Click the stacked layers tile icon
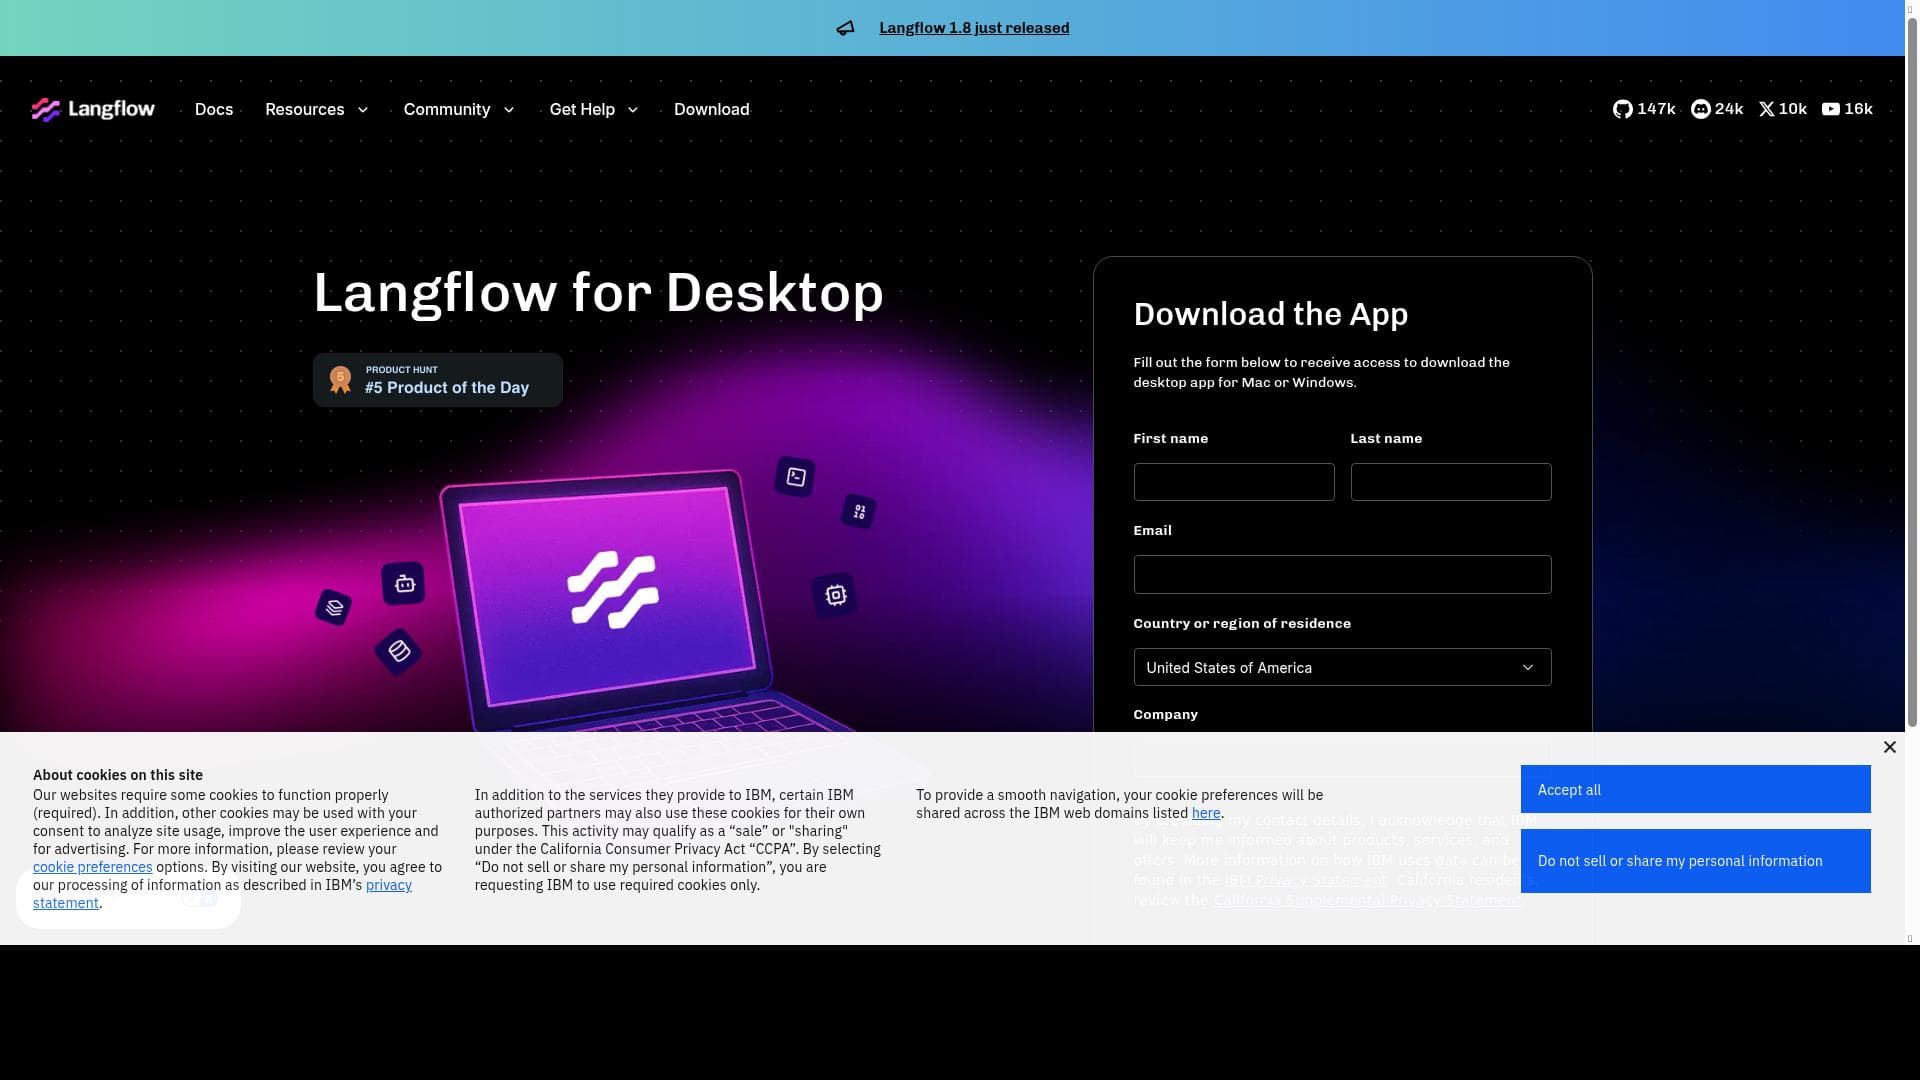The width and height of the screenshot is (1920, 1080). [334, 607]
